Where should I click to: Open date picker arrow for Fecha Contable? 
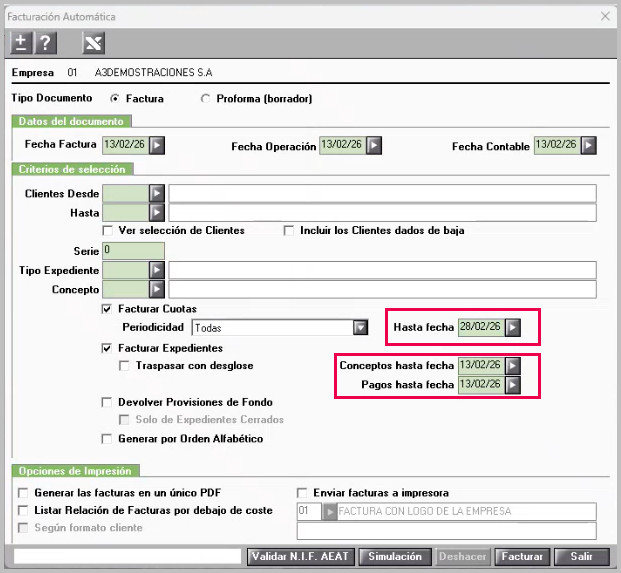point(589,145)
